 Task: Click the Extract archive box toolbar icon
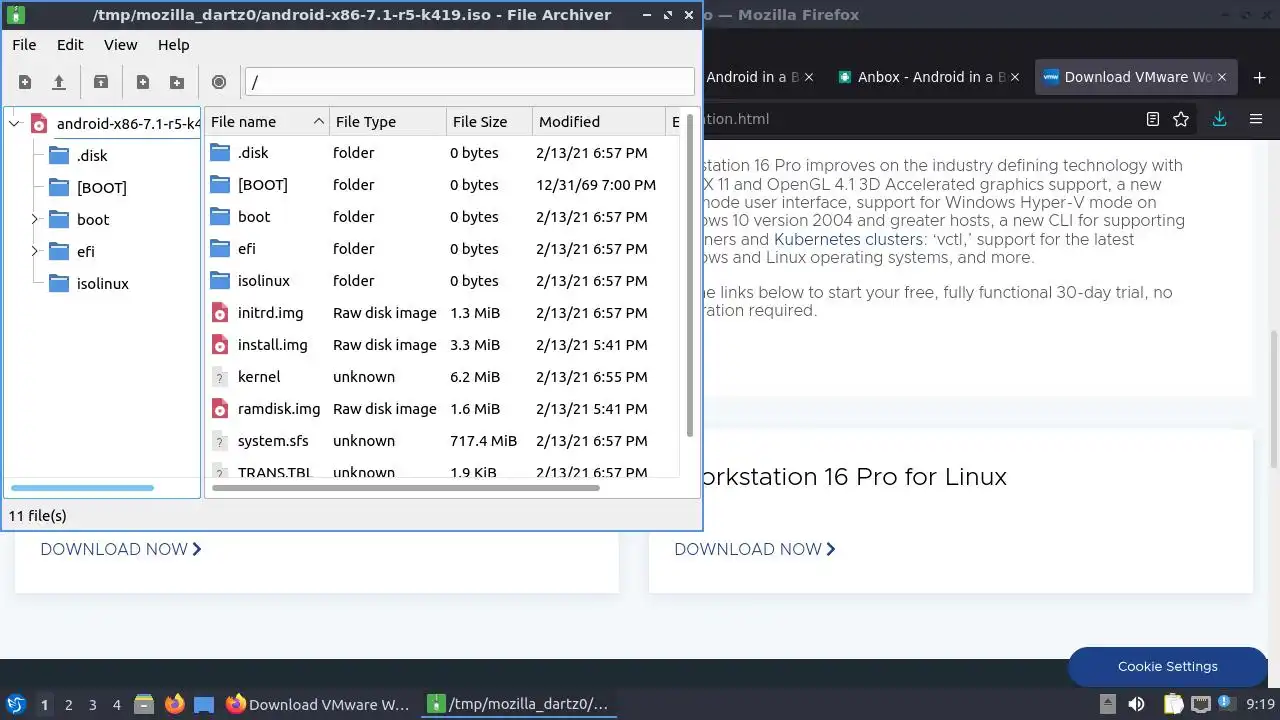[100, 82]
